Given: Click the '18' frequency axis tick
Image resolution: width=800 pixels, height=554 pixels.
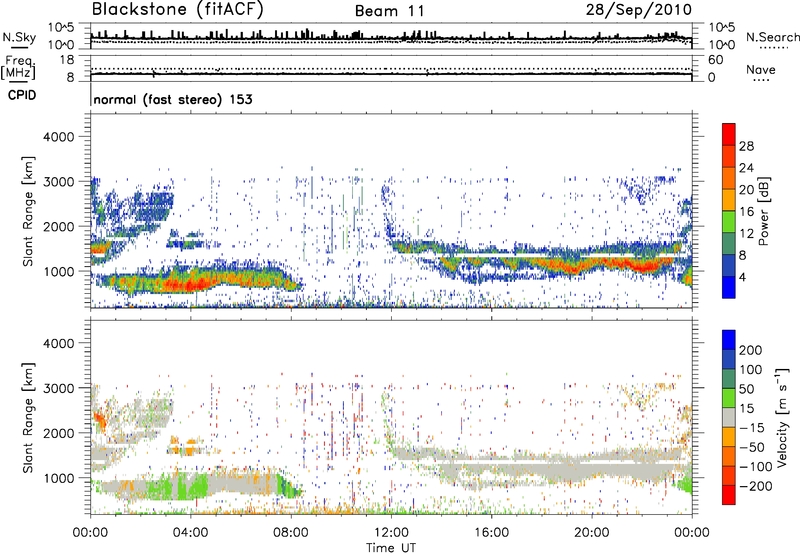Looking at the screenshot, I should point(67,60).
